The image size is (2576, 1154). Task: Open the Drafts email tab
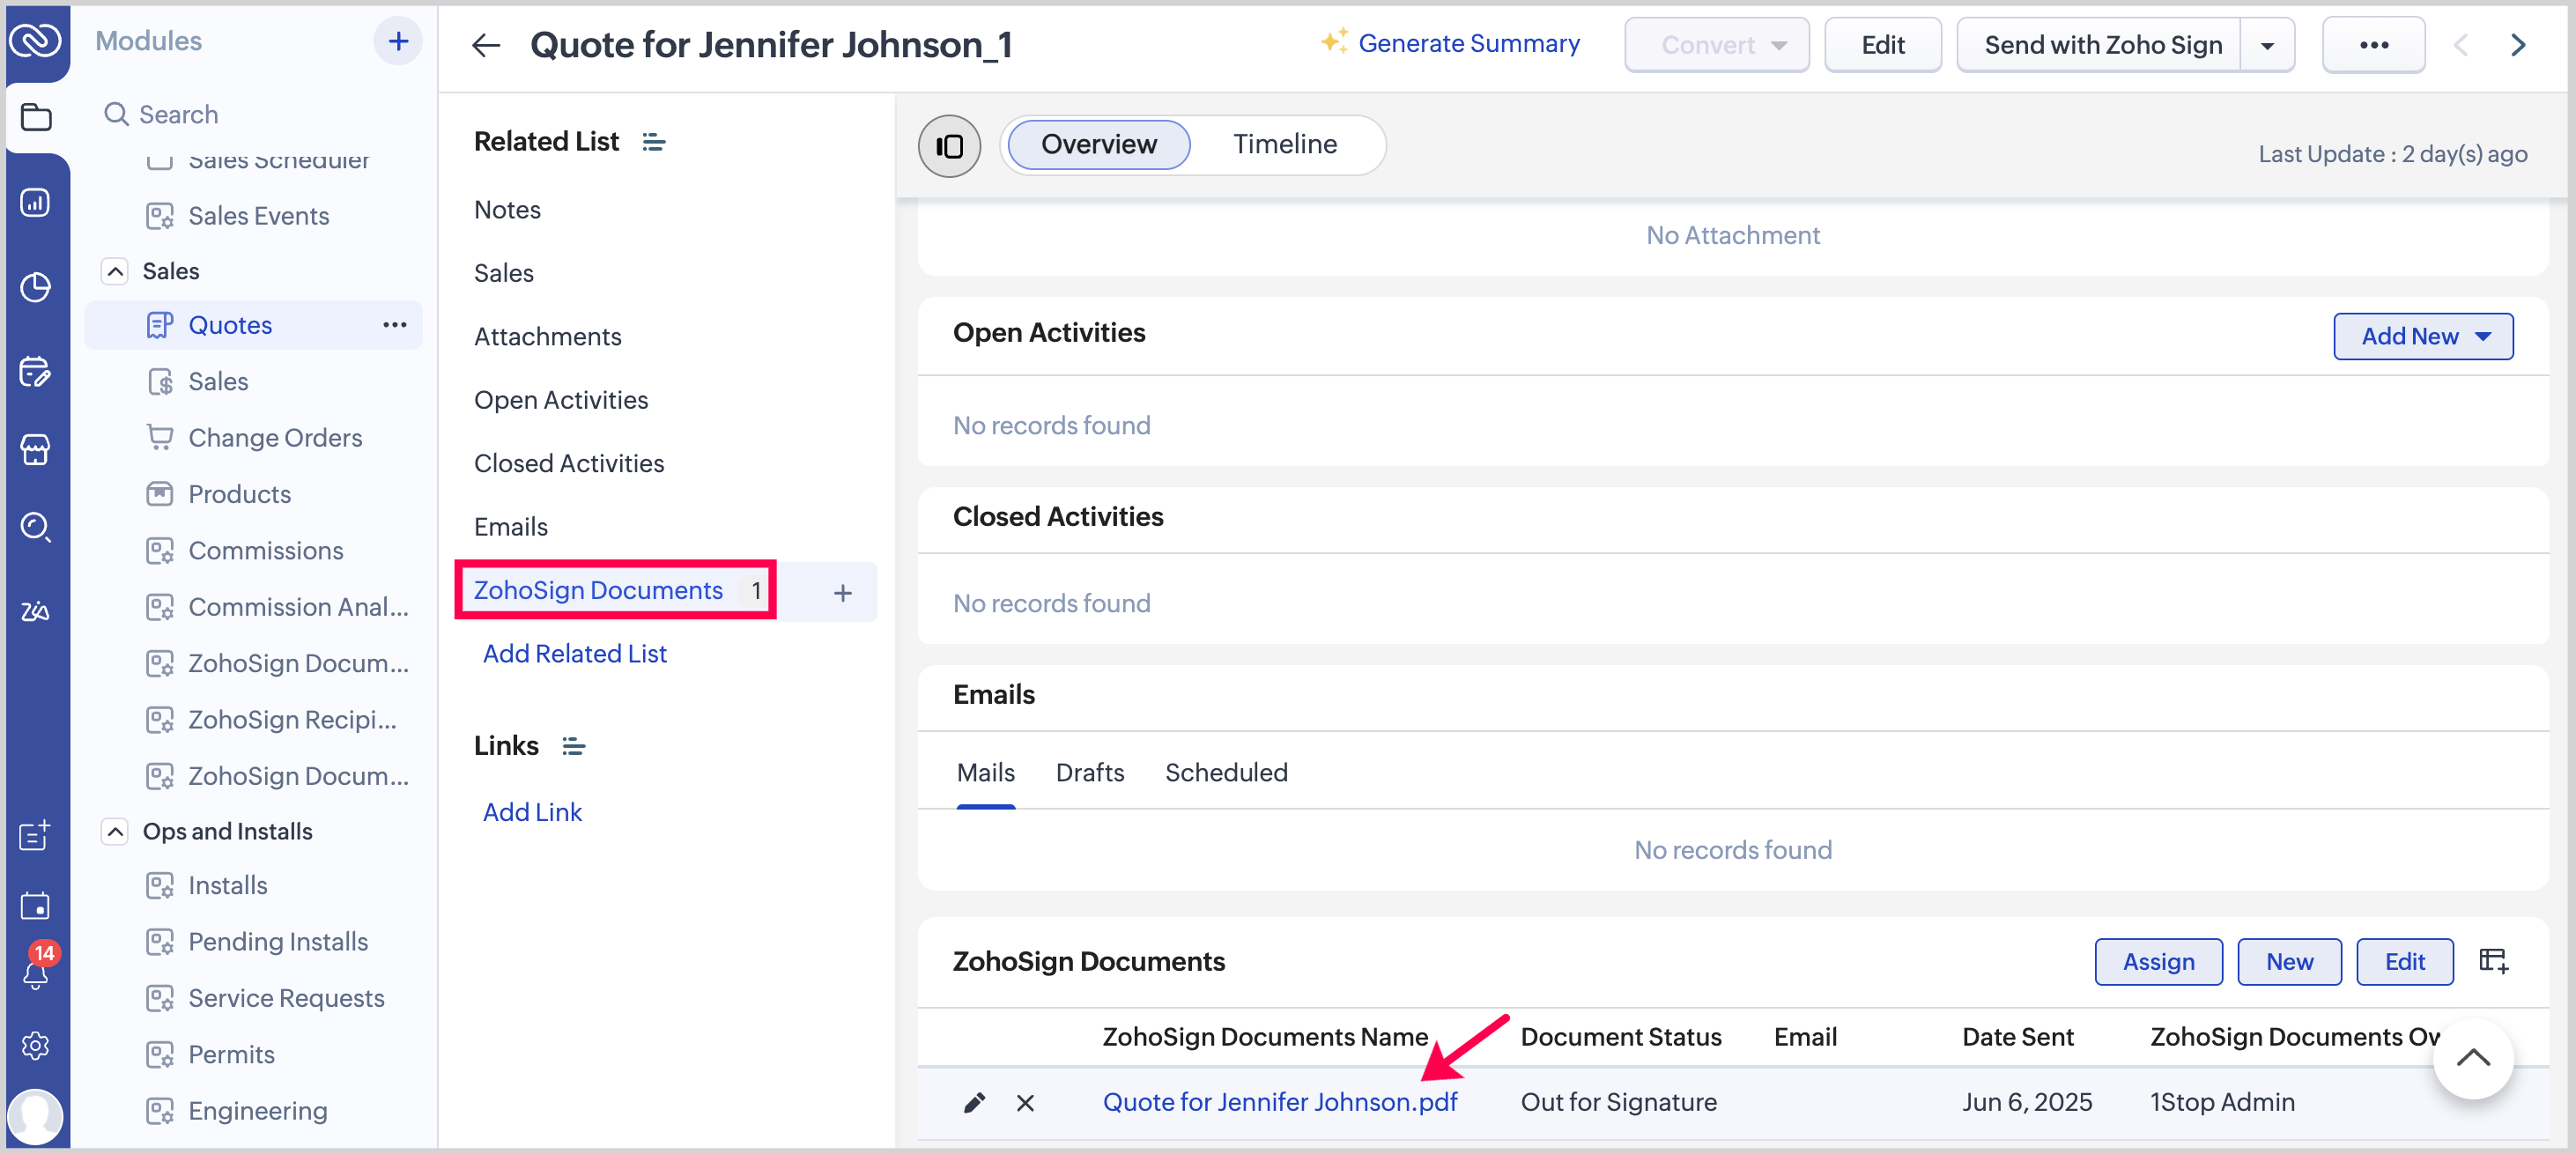(1089, 772)
